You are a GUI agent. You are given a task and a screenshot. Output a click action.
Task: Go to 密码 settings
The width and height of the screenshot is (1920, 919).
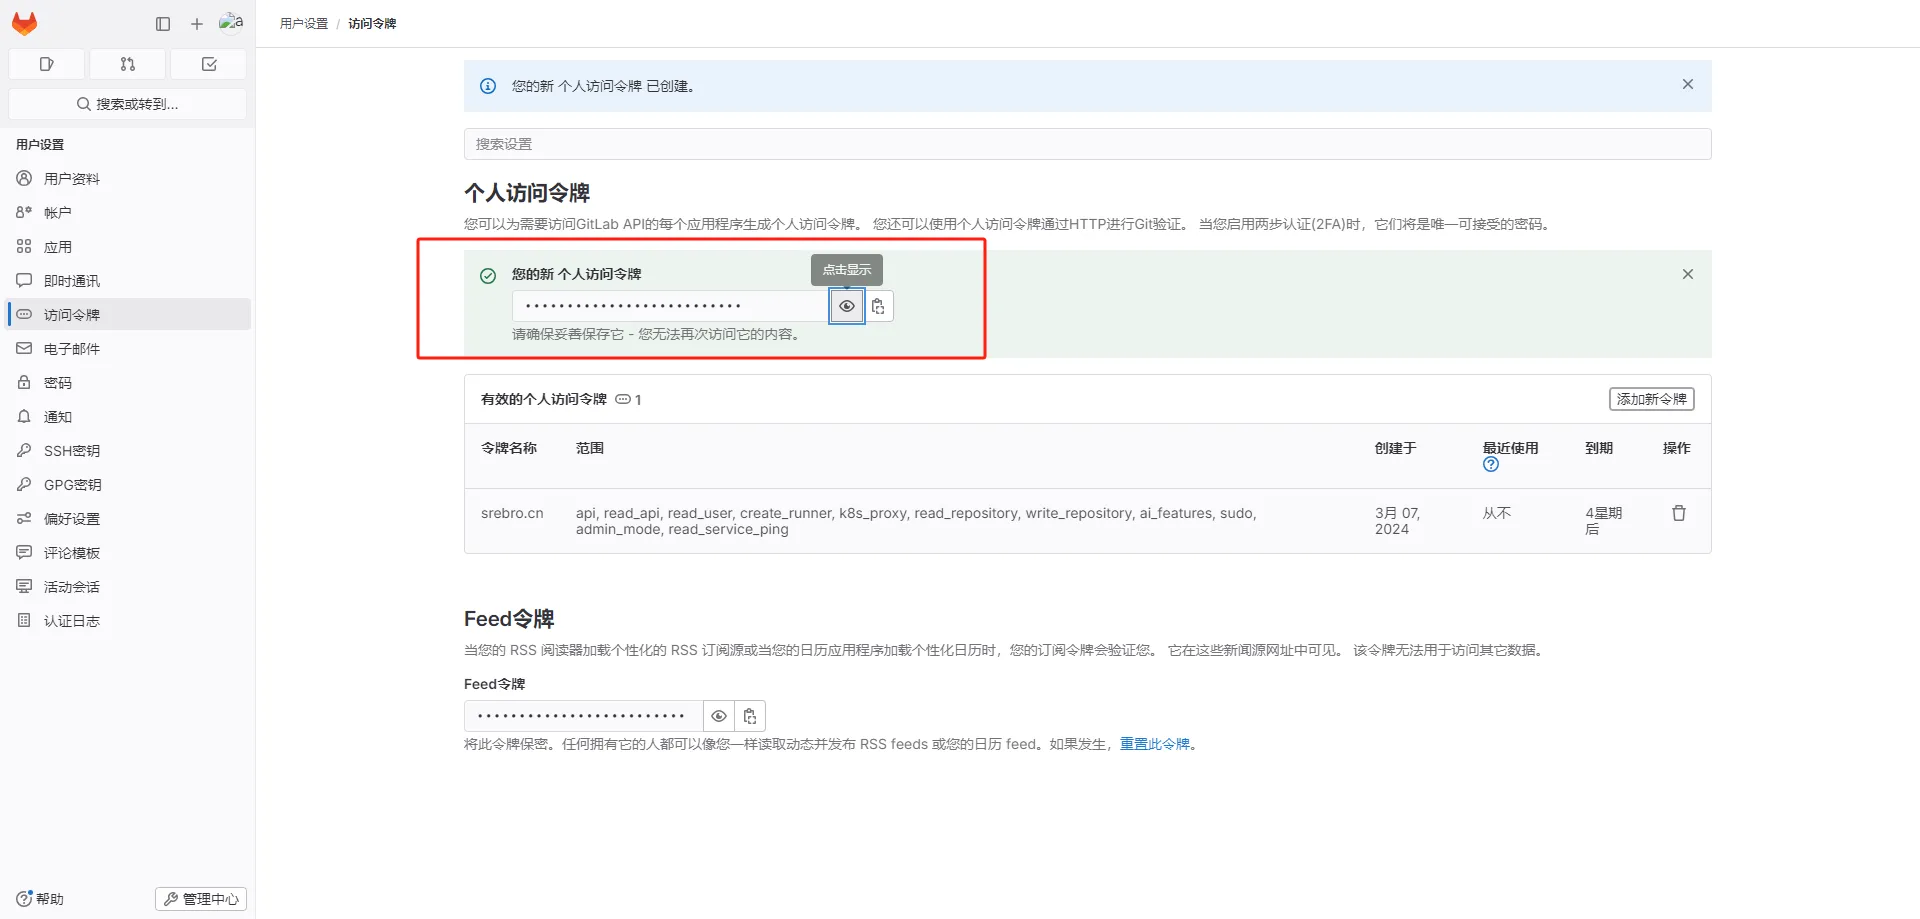128,383
